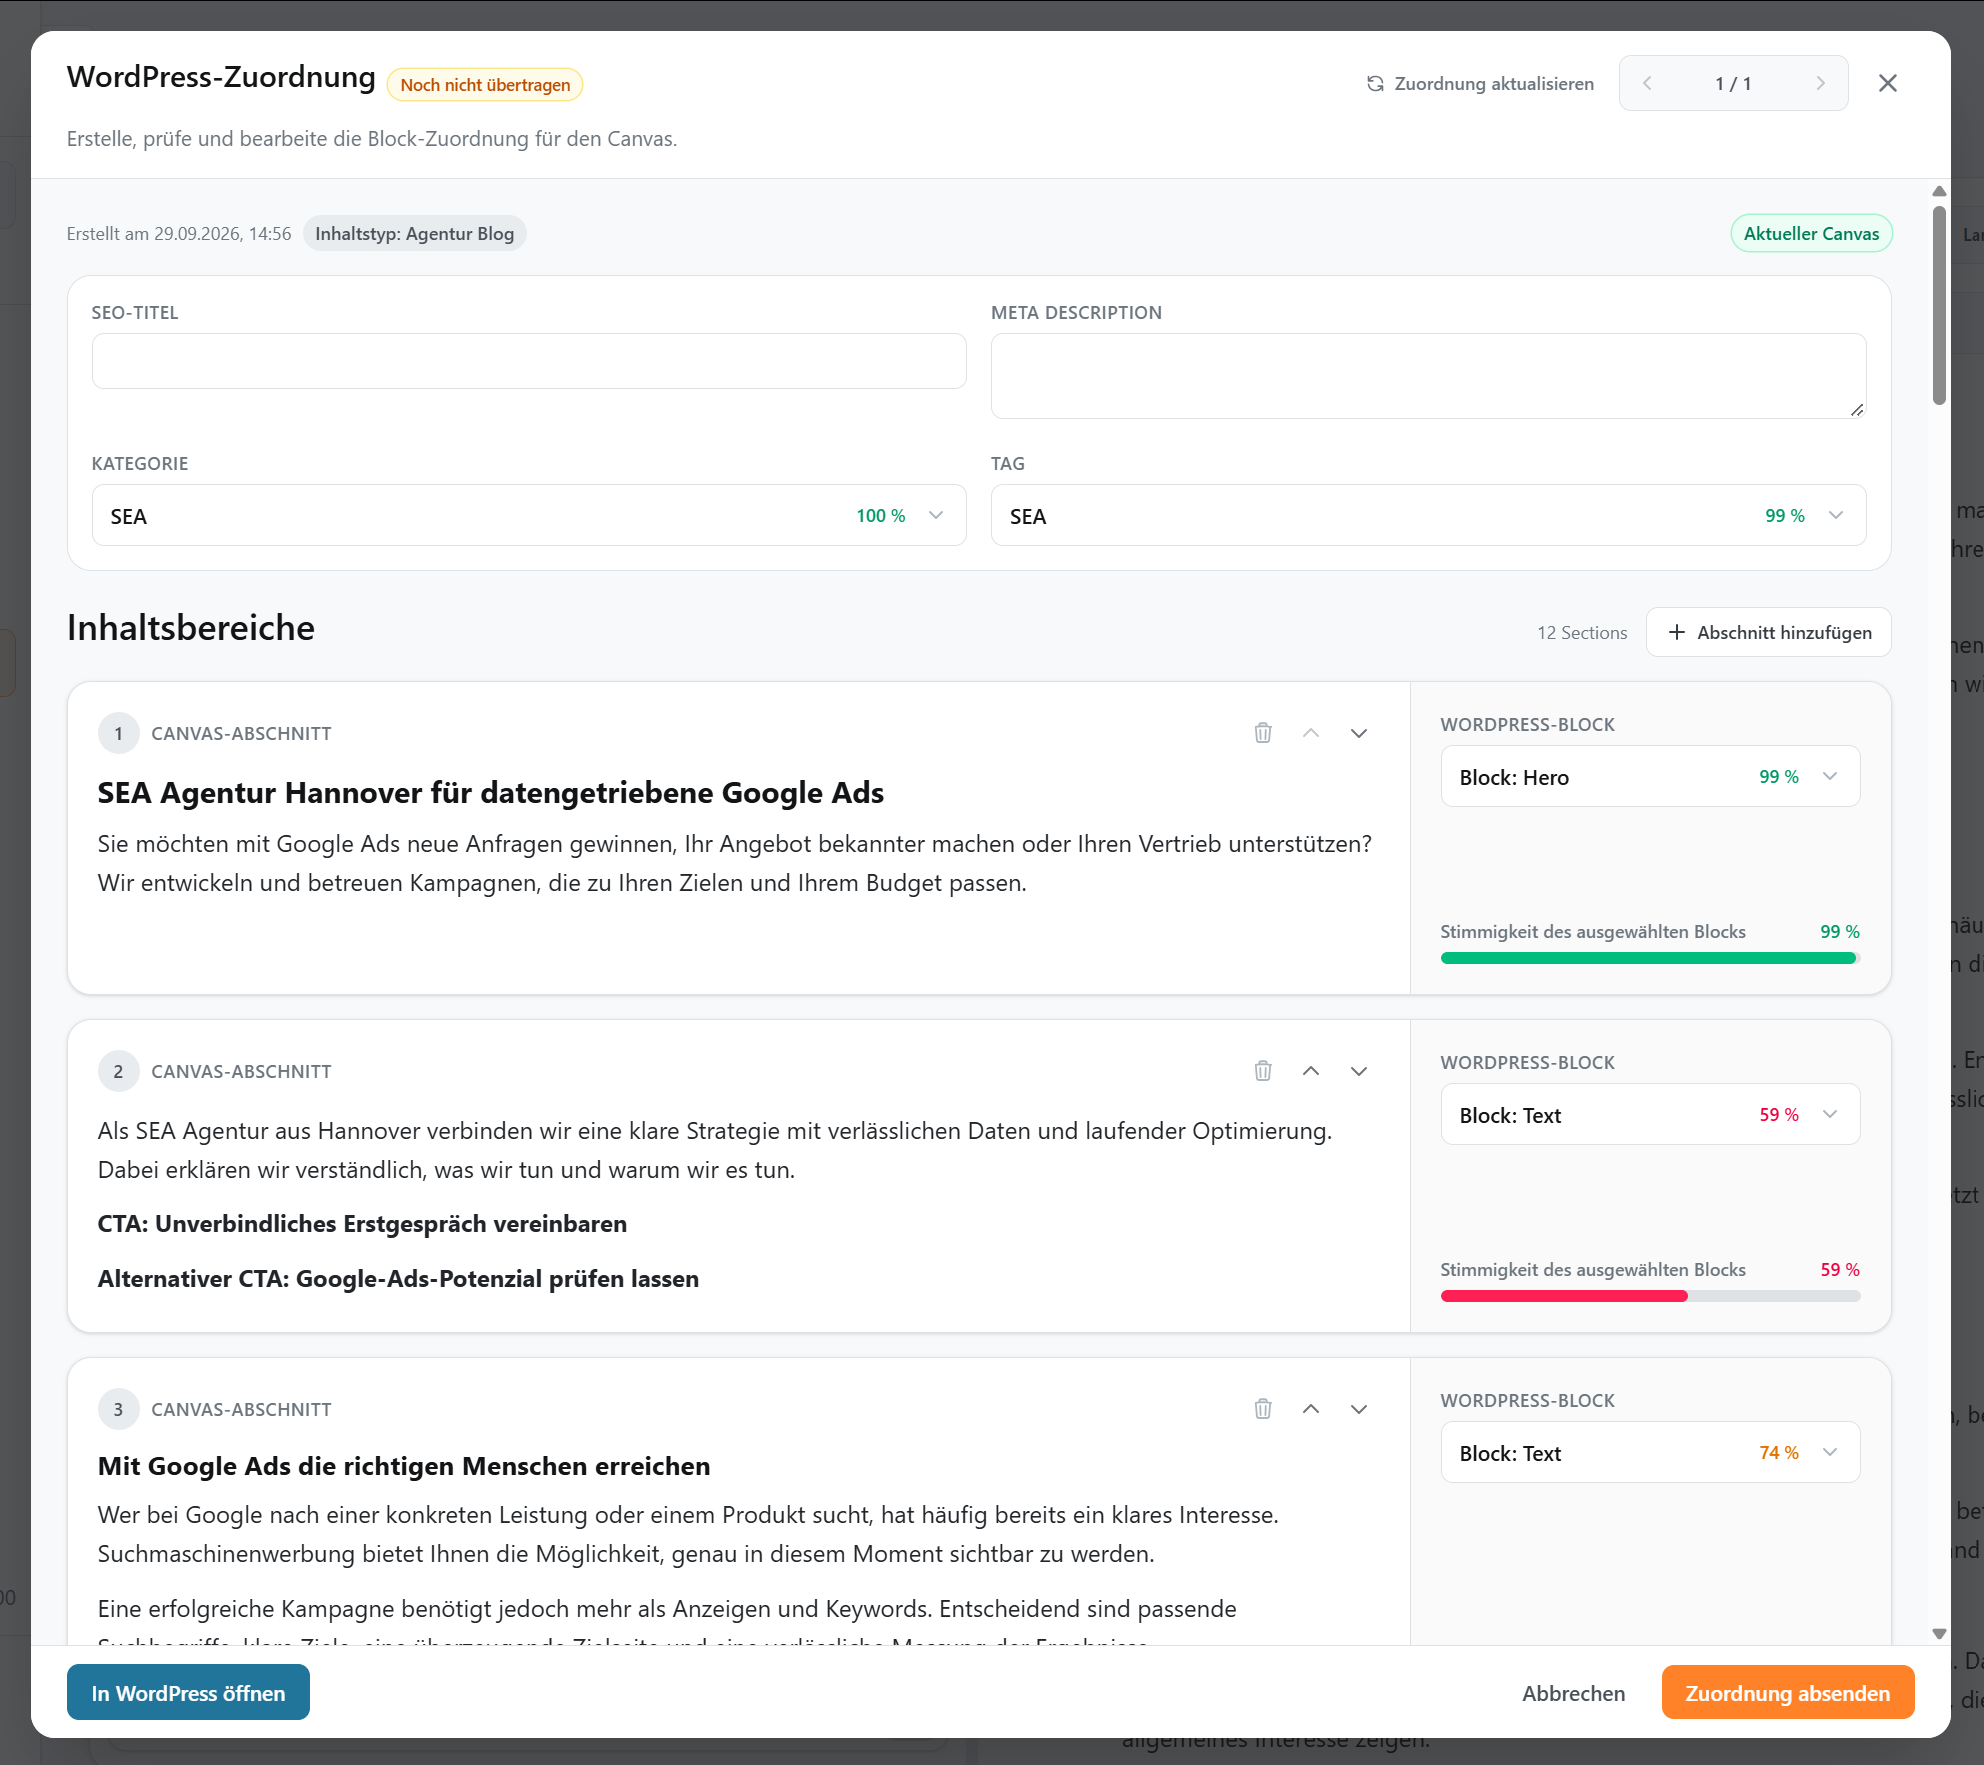Image resolution: width=1984 pixels, height=1765 pixels.
Task: Click the Noch nicht übertragen status badge
Action: point(485,85)
